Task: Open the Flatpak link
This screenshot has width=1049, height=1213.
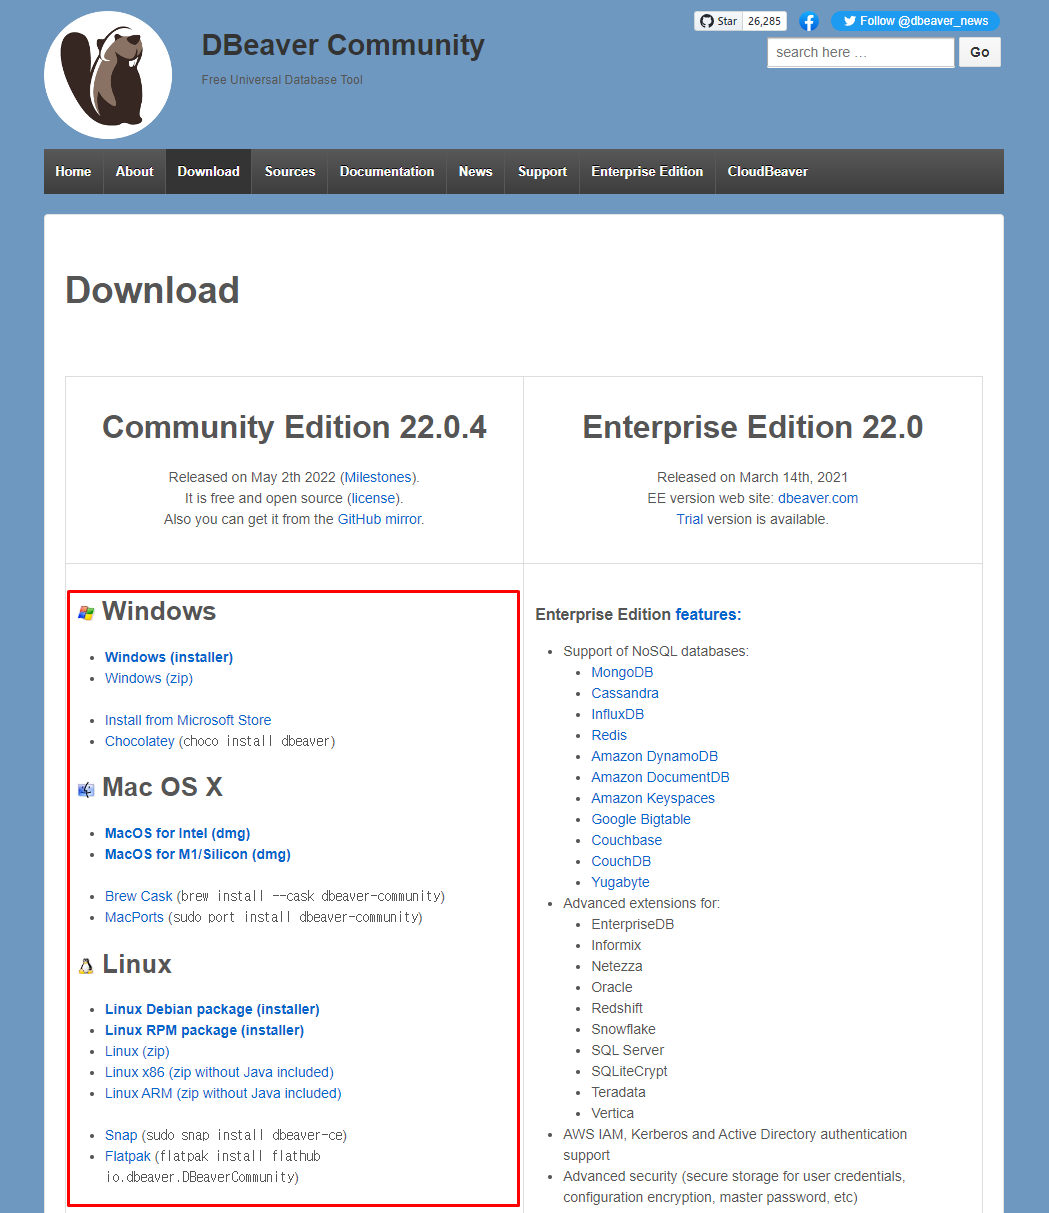Action: click(x=128, y=1156)
